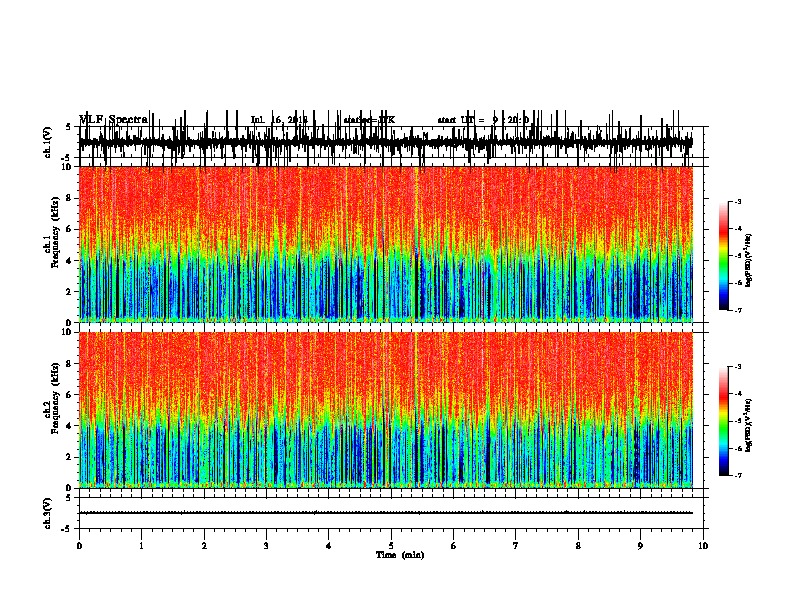This screenshot has width=792, height=612.
Task: Click the '4' kHz tick of ch.1 spectrogram
Action: (x=69, y=261)
